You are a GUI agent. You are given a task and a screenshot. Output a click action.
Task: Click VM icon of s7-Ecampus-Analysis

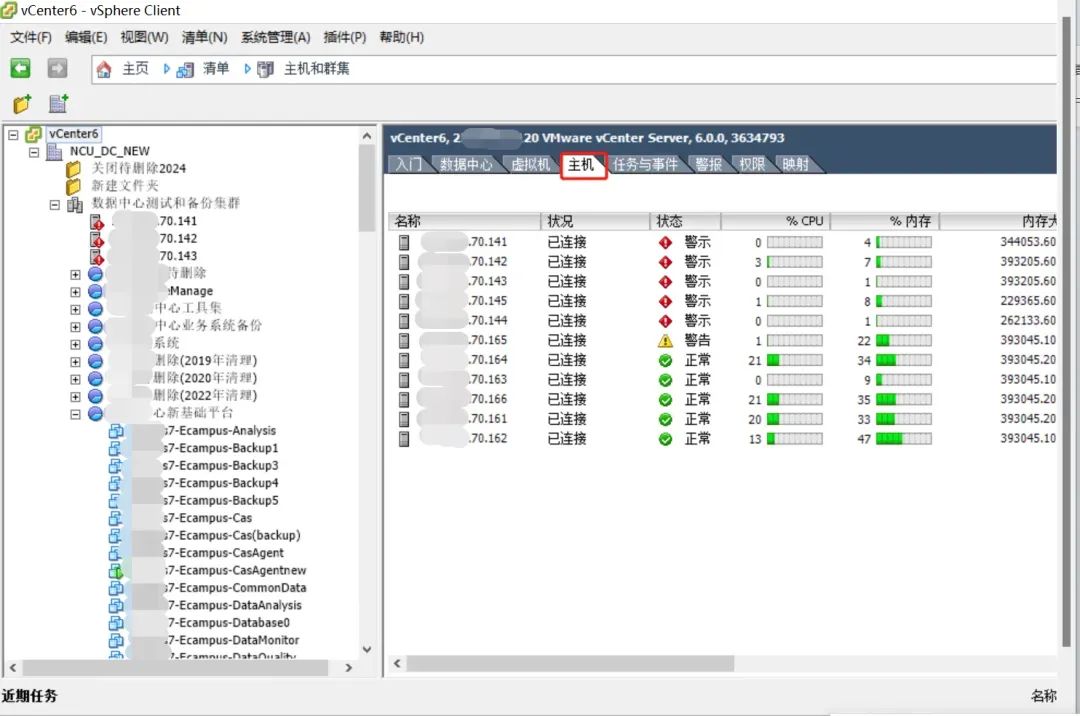click(116, 431)
